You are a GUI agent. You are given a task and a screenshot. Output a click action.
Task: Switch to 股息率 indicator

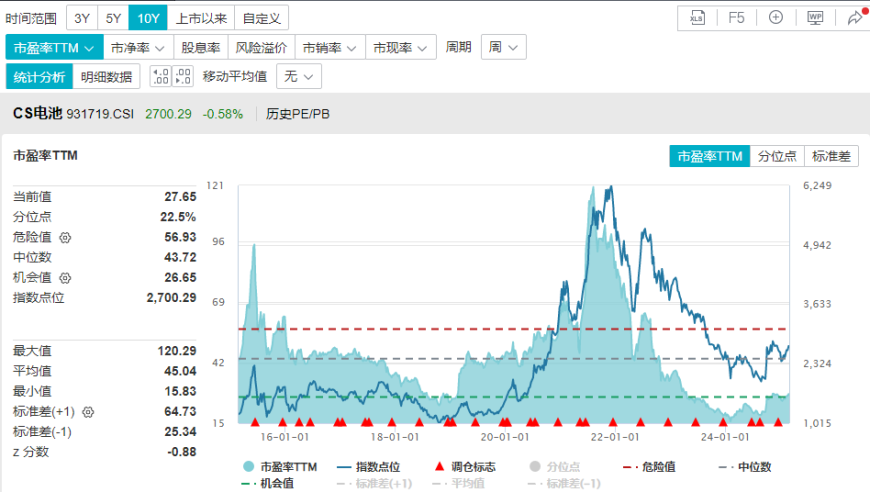pos(201,48)
